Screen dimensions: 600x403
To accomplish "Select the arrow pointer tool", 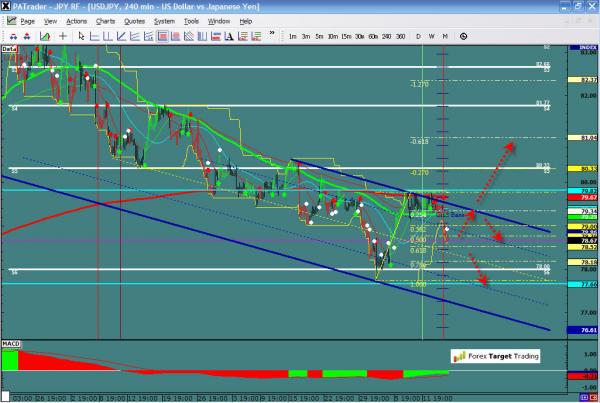I will point(81,36).
